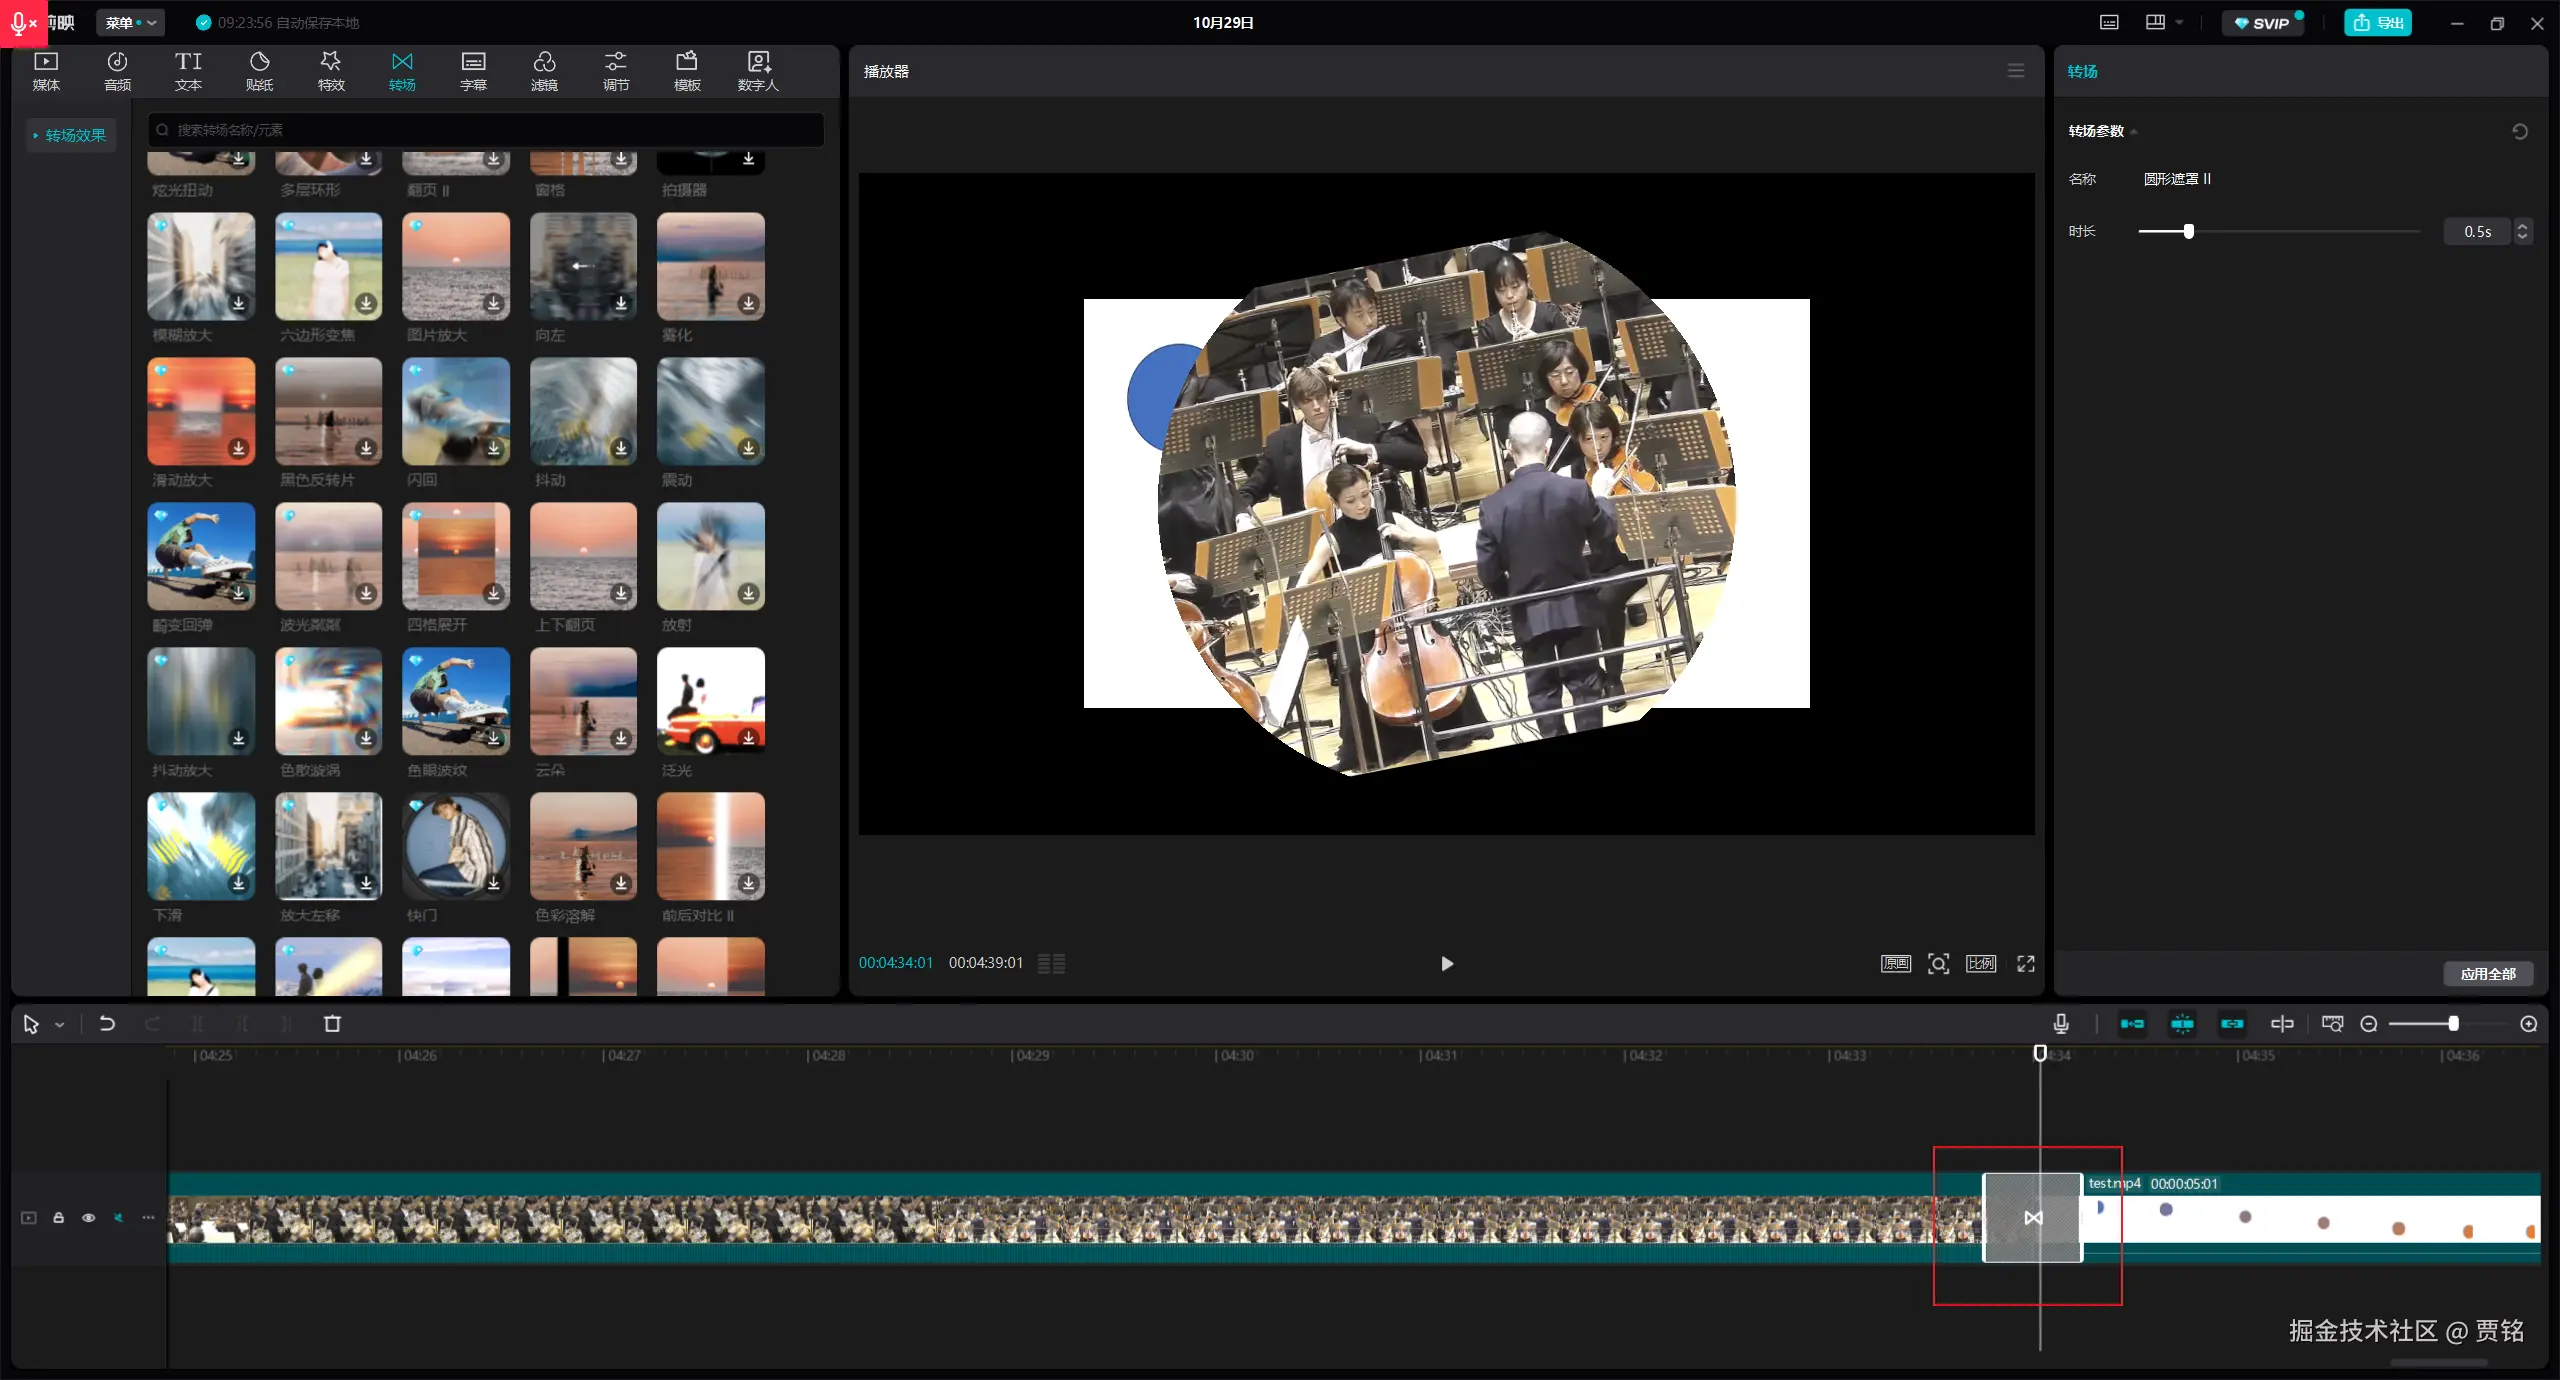Click the delete trash icon in timeline toolbar

click(x=333, y=1024)
